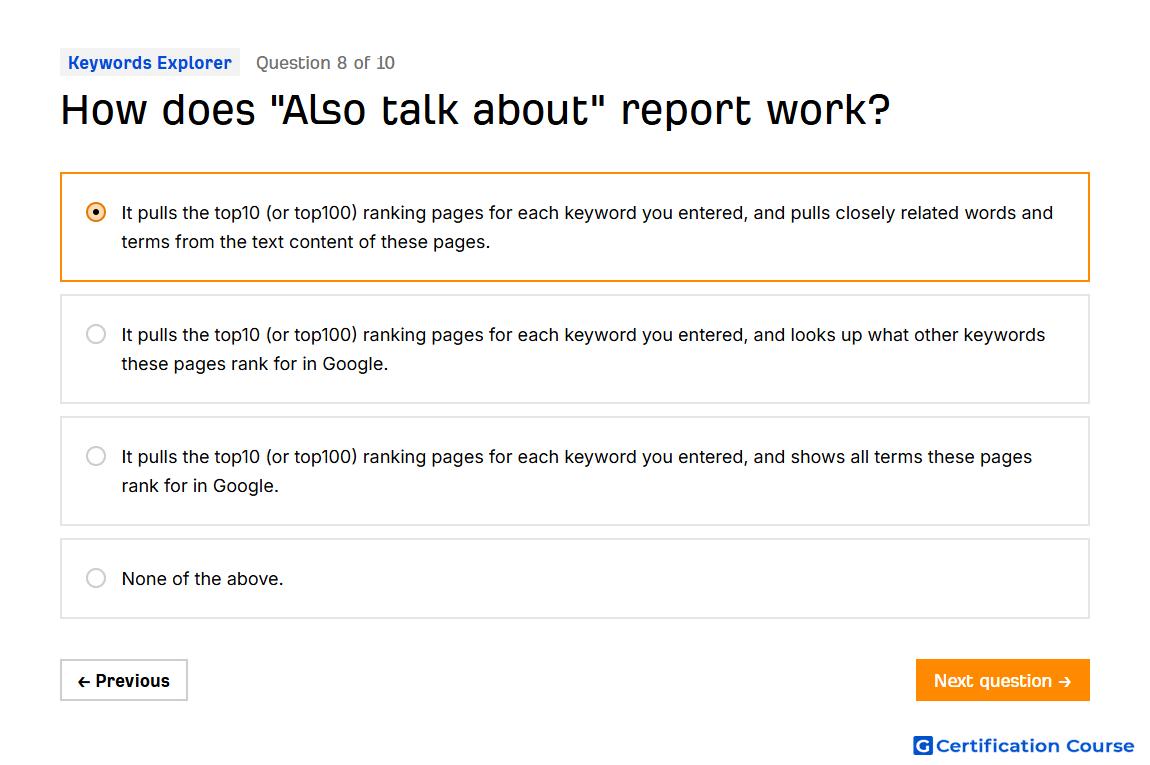The height and width of the screenshot is (765, 1150).
Task: Select the 'shows all terms these pages rank for' radio option
Action: [x=95, y=456]
